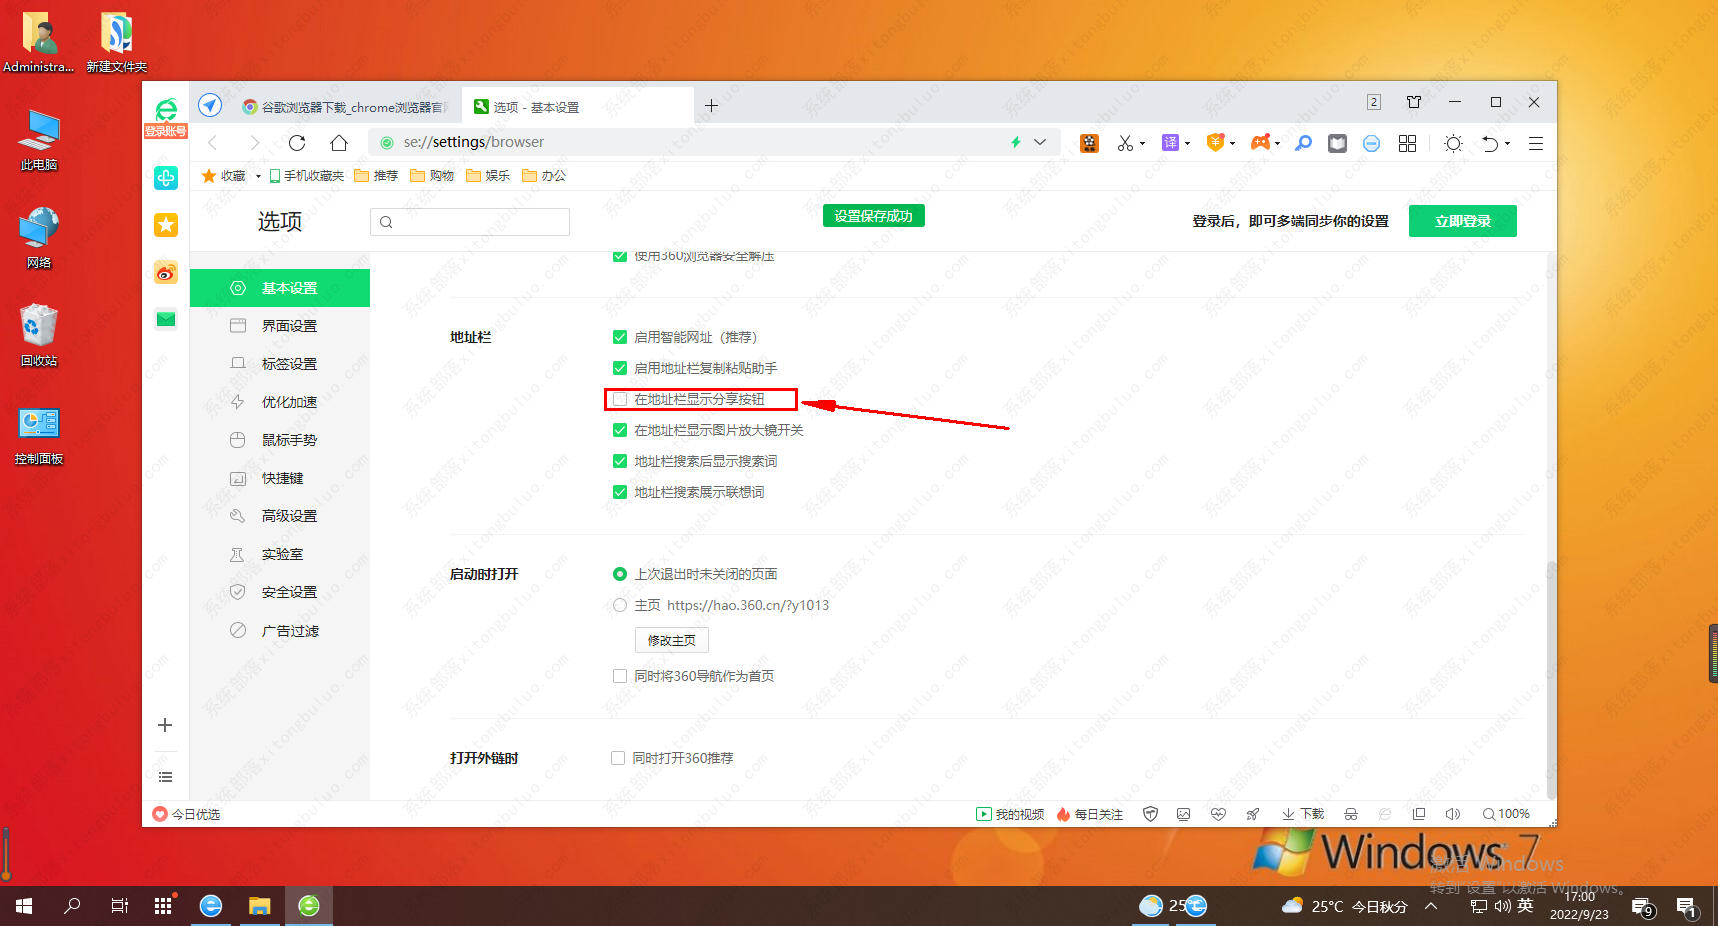Click the blue ad-block circle icon
Viewport: 1718px width, 926px height.
coord(1371,143)
